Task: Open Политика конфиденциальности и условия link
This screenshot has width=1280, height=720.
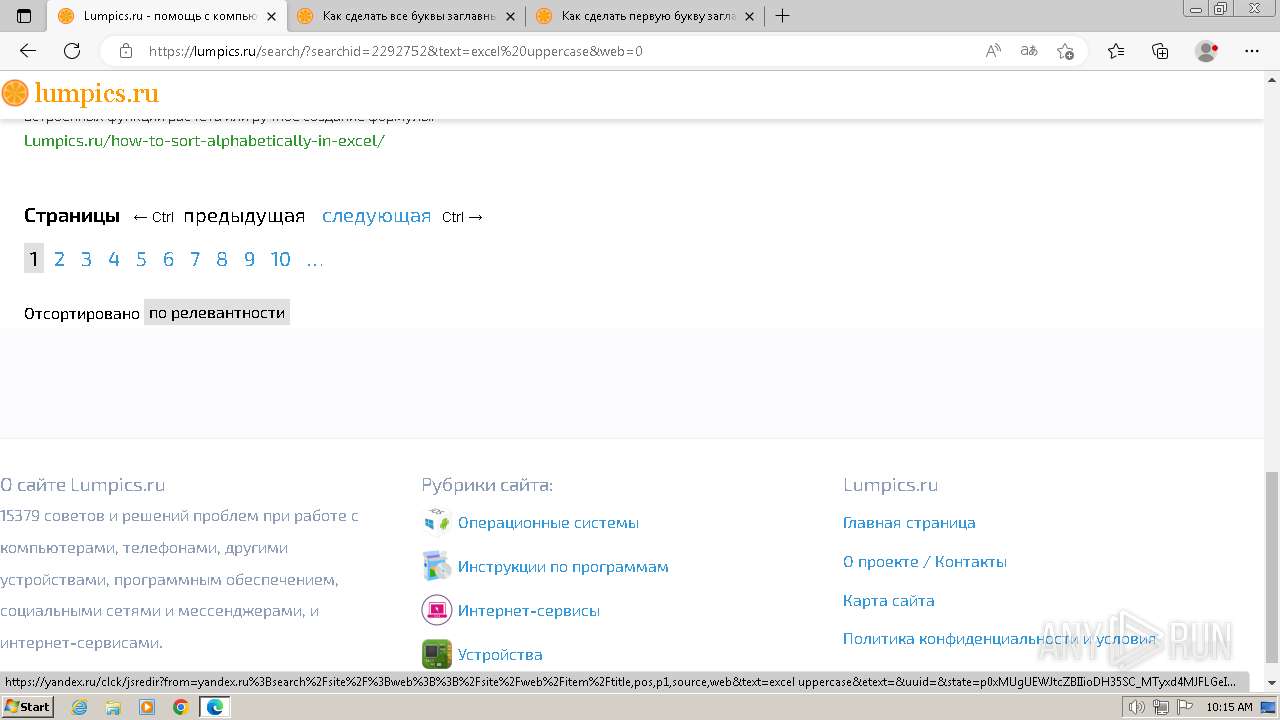Action: 999,638
